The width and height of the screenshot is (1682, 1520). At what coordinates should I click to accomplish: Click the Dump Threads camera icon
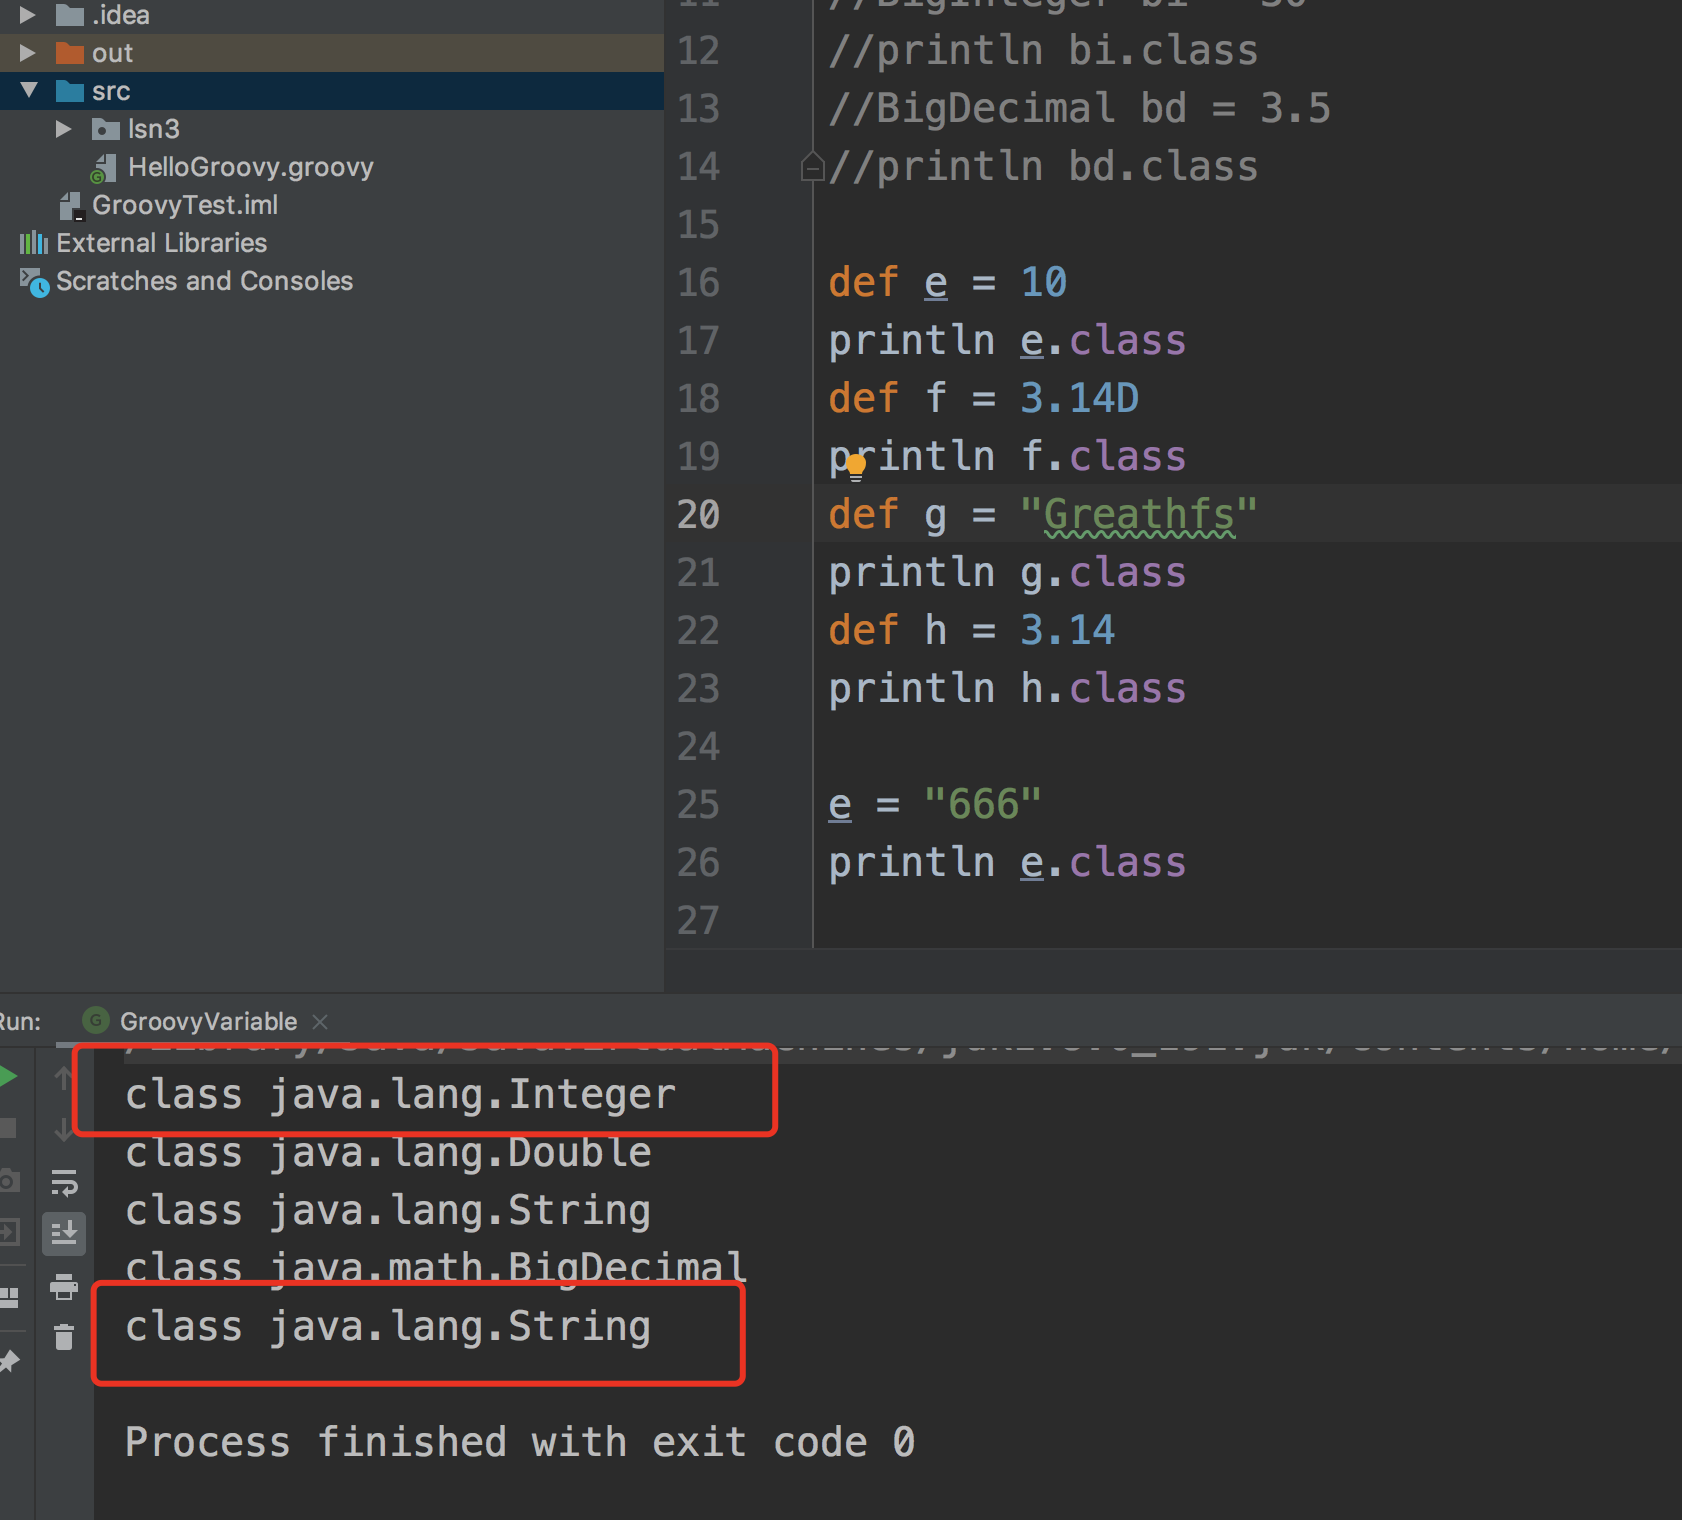pos(8,1181)
